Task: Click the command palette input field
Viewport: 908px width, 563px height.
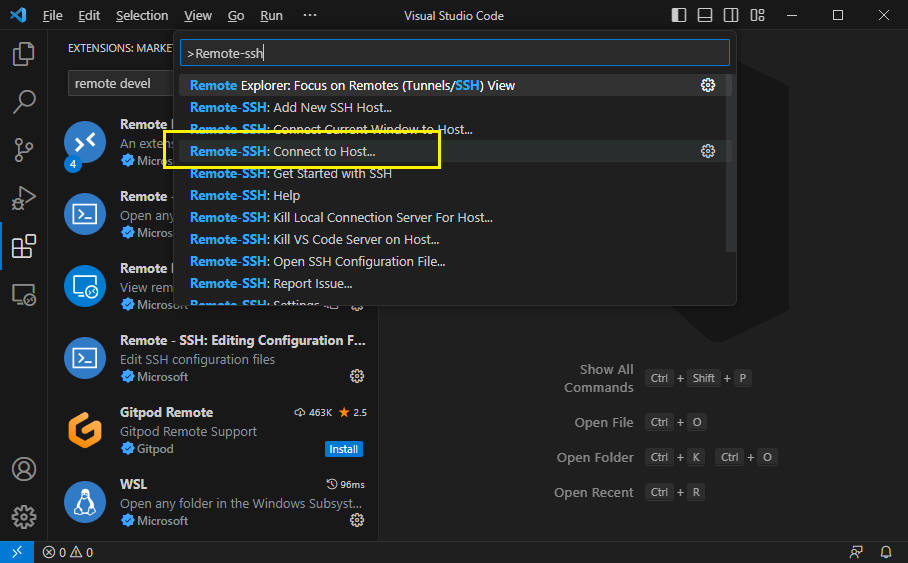Action: (455, 53)
